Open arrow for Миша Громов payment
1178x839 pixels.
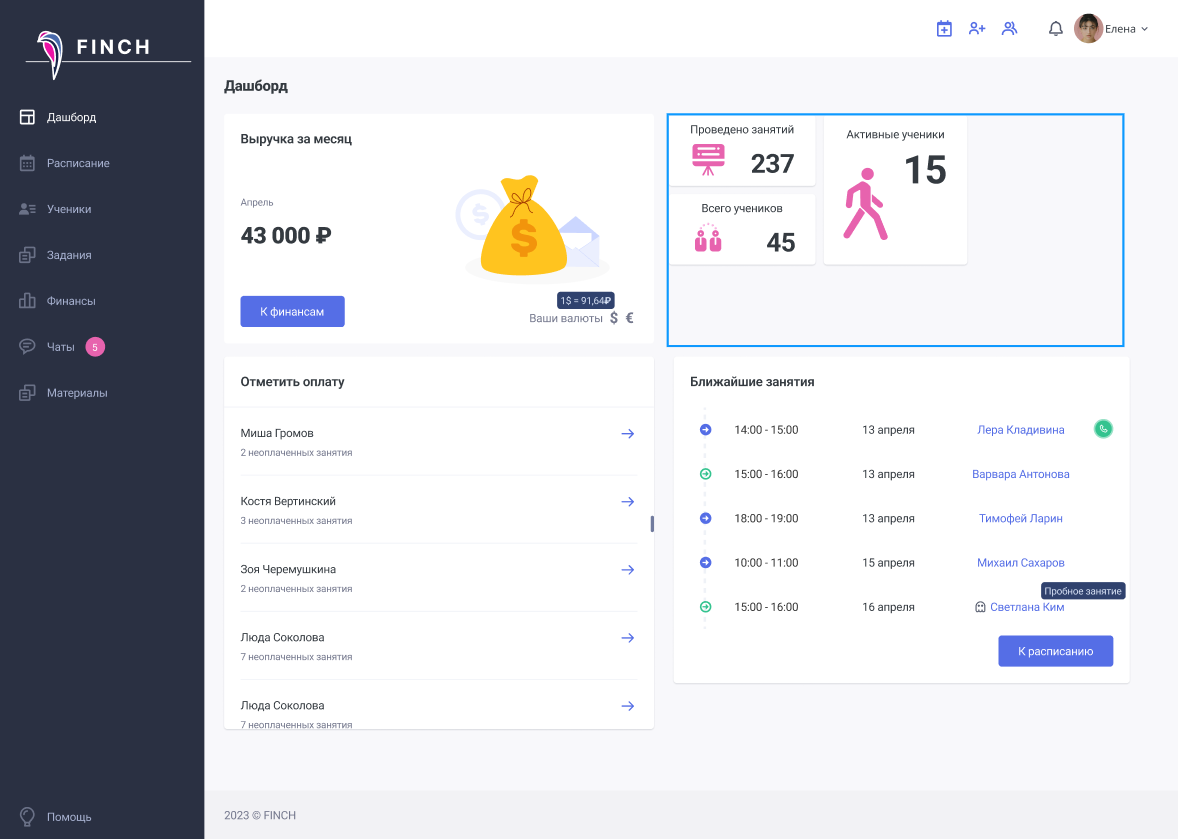click(628, 434)
